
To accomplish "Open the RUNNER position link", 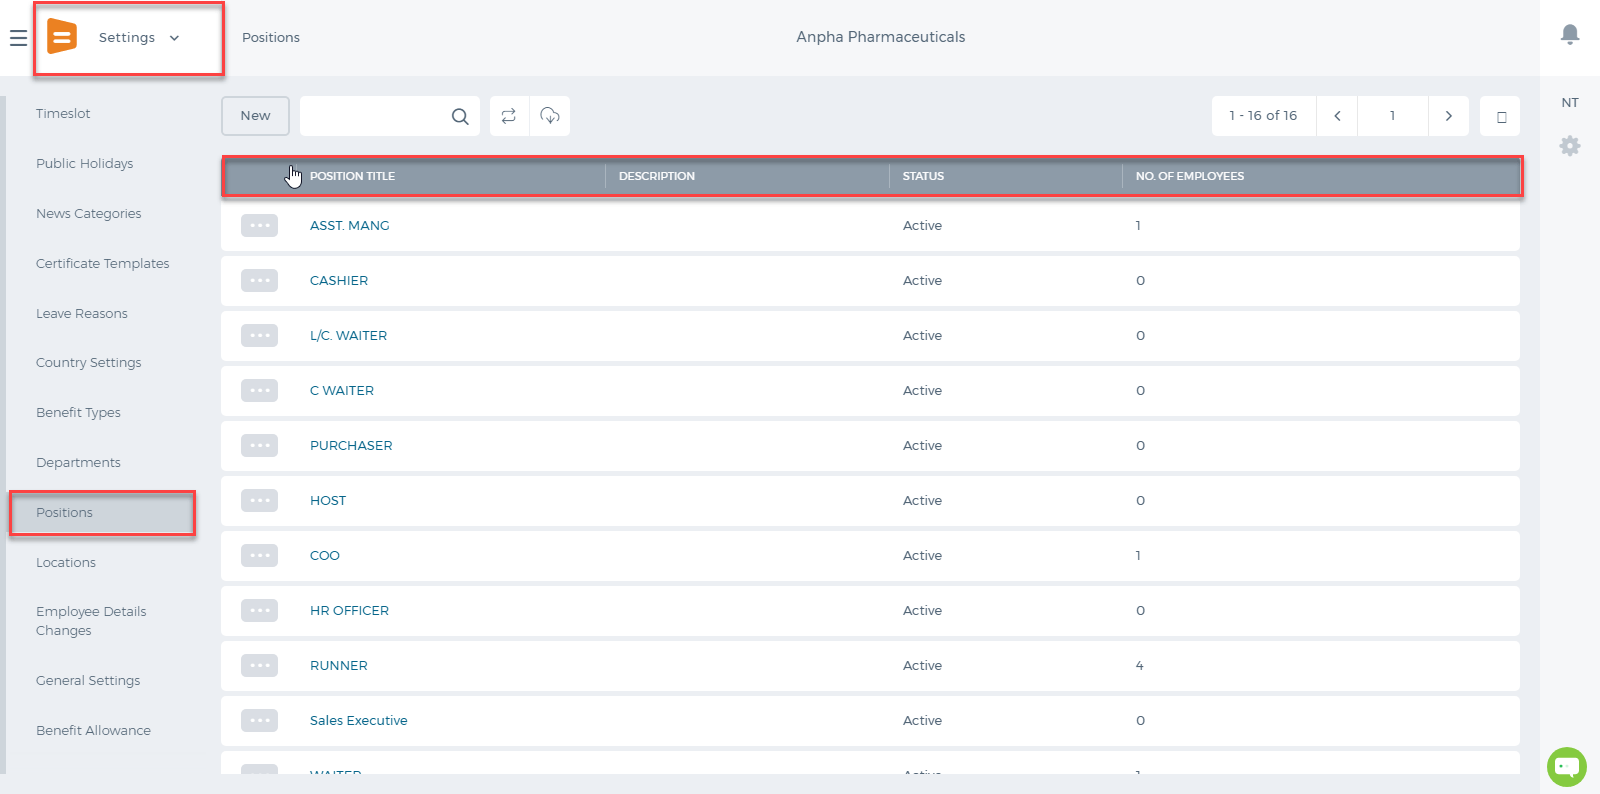I will click(339, 666).
